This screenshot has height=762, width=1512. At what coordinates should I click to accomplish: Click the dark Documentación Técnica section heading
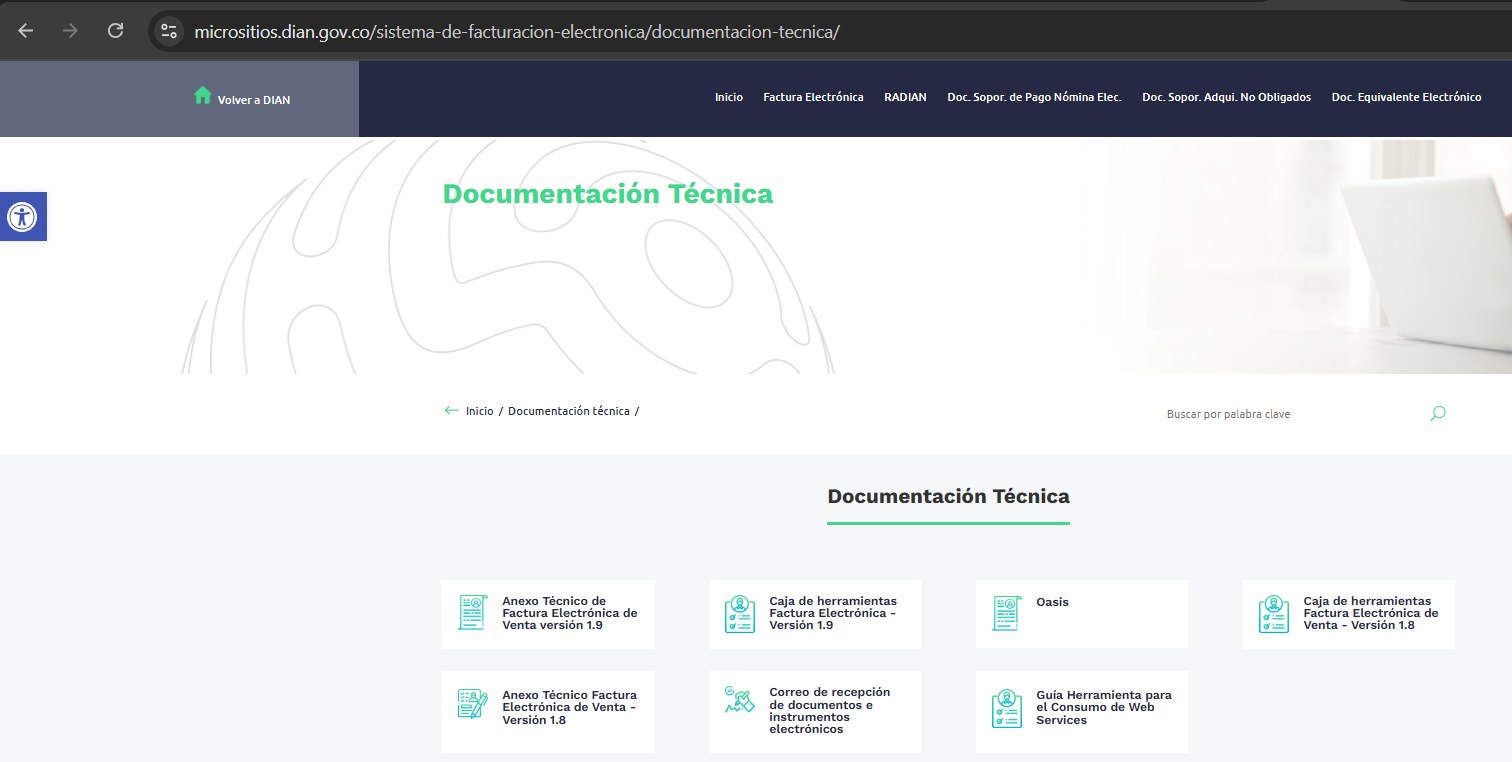point(949,496)
